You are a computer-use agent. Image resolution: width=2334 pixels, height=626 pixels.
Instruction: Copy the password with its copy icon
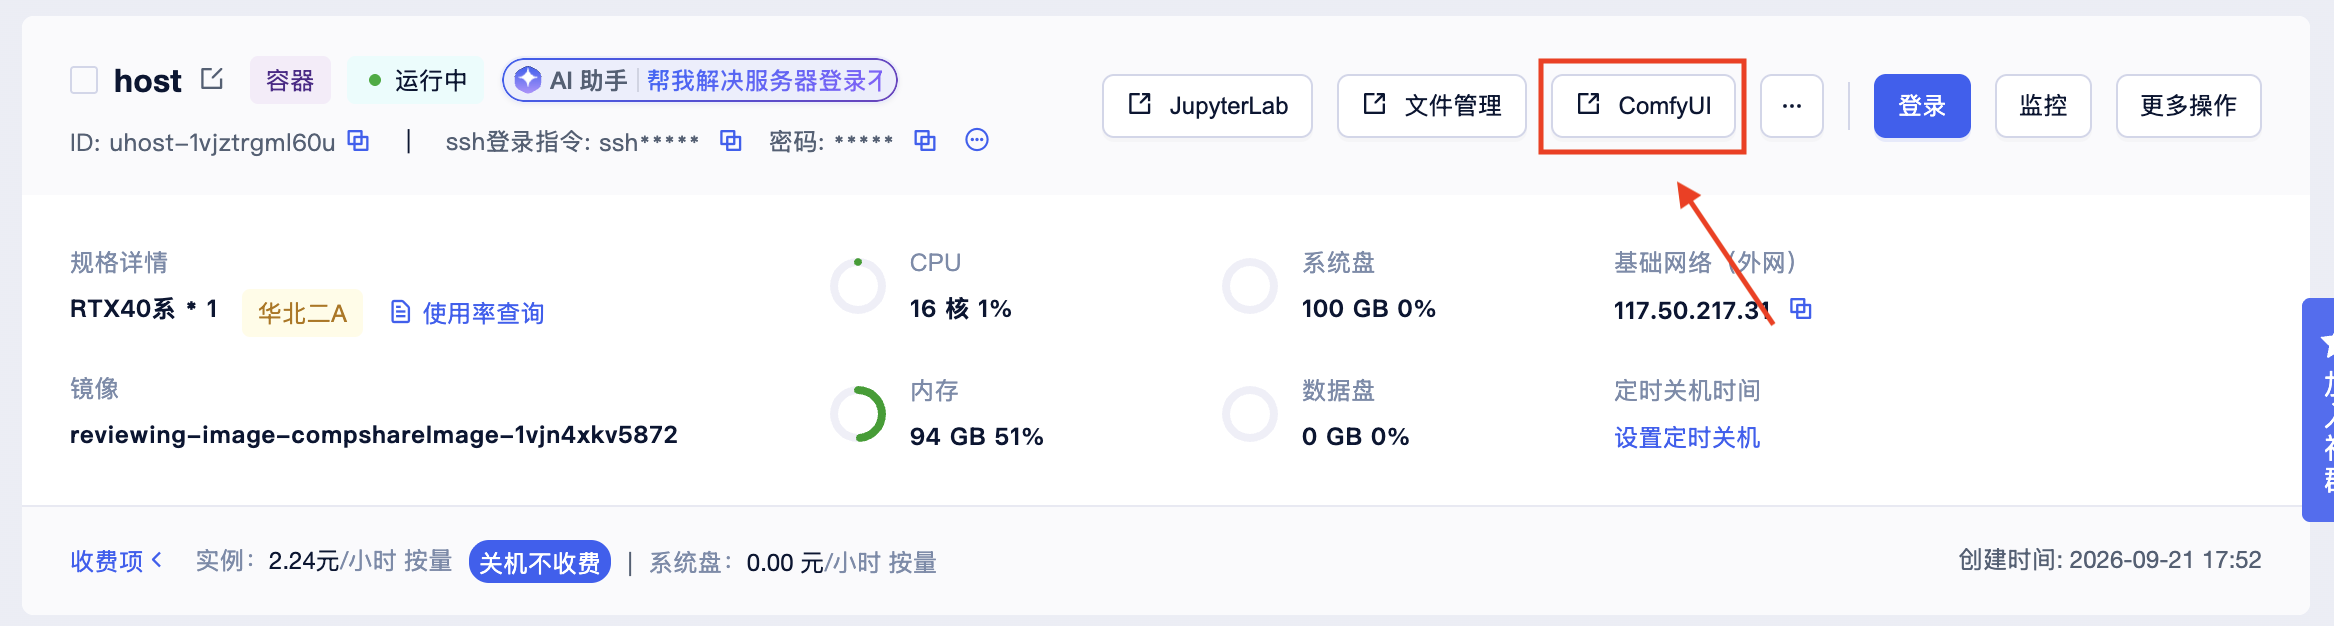click(925, 141)
